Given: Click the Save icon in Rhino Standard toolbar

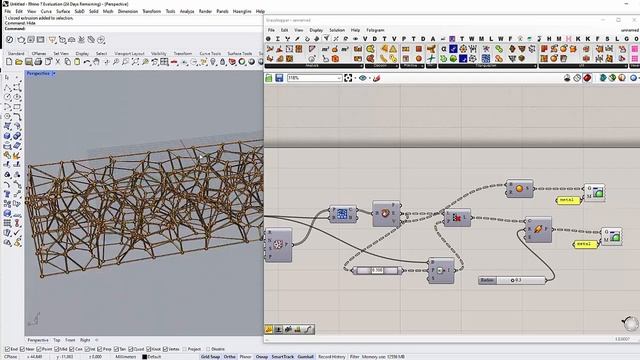Looking at the screenshot, I should coord(29,62).
